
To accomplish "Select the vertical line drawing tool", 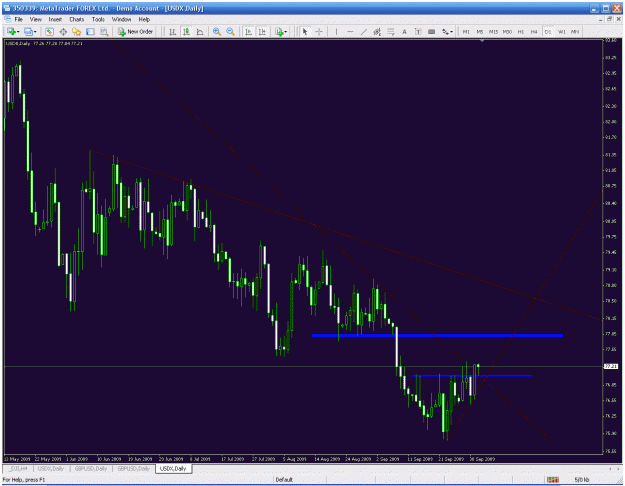I will (336, 31).
